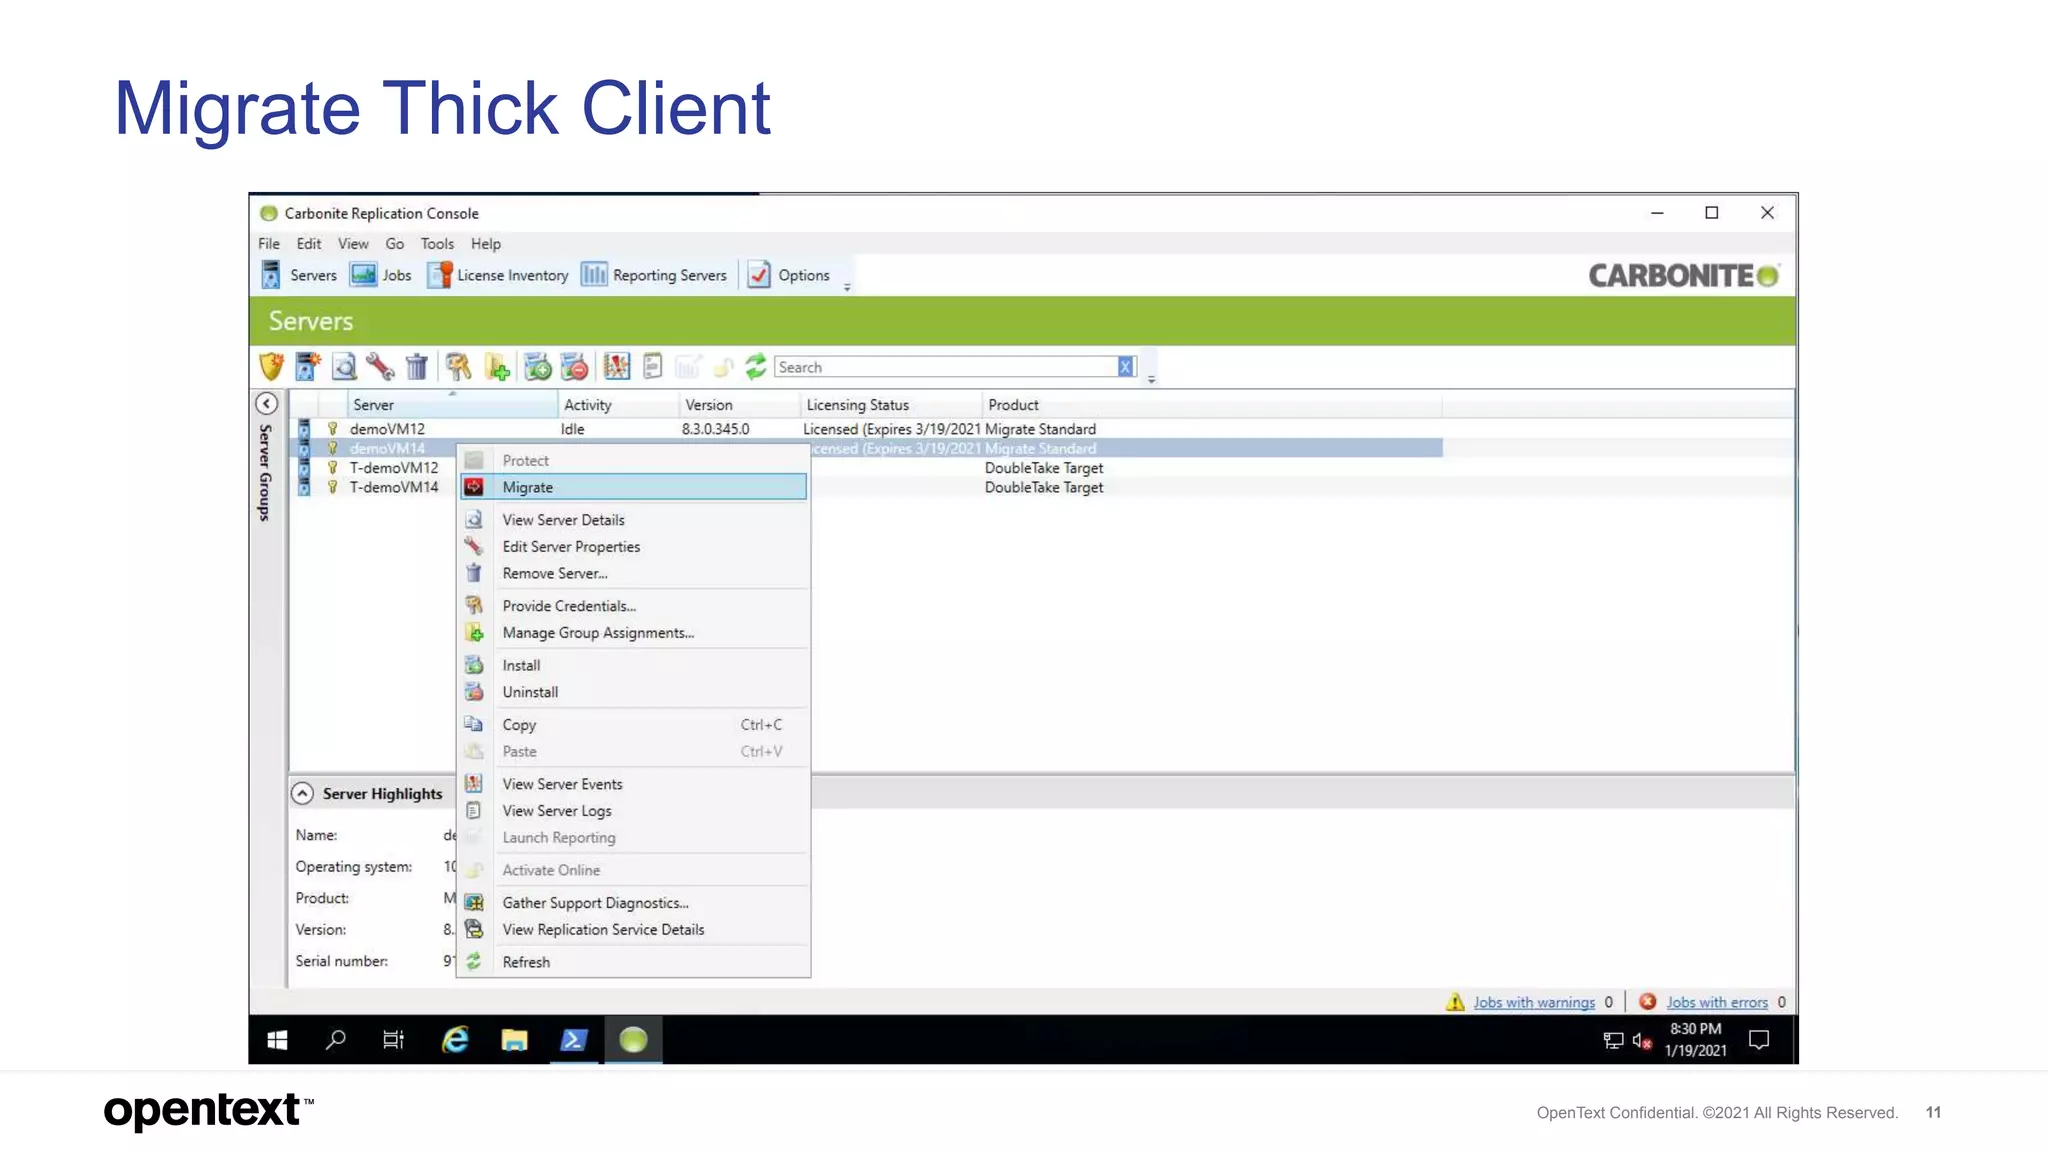This screenshot has width=2048, height=1152.
Task: Choose Copy in the context menu
Action: point(633,725)
